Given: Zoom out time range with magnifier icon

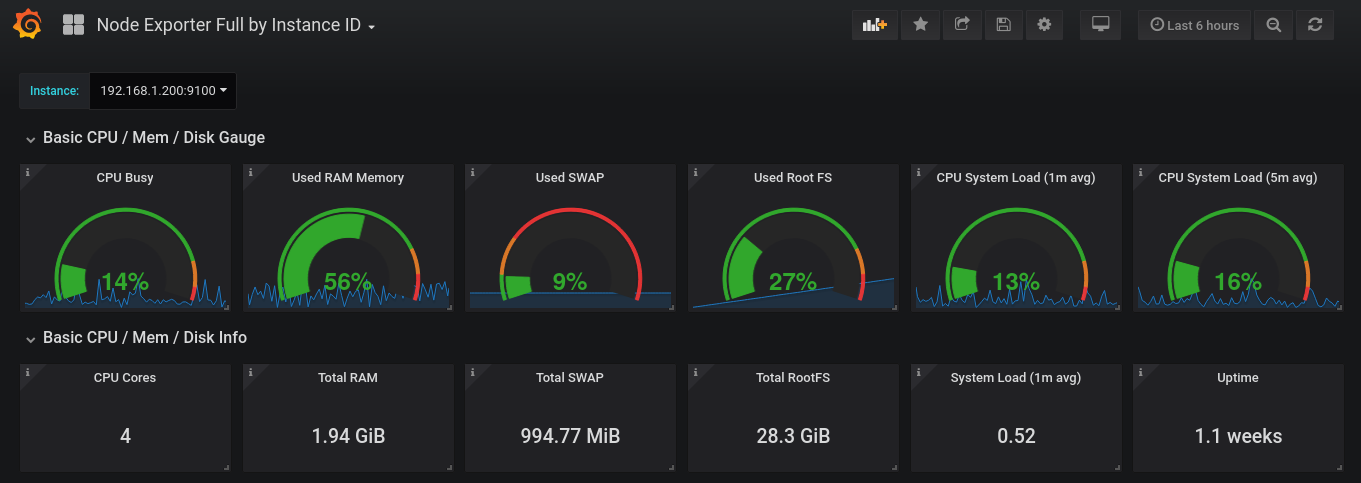Looking at the screenshot, I should (1273, 25).
